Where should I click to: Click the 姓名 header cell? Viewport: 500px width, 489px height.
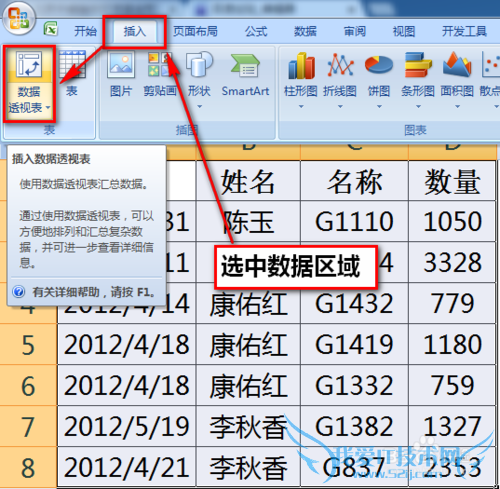pos(248,181)
